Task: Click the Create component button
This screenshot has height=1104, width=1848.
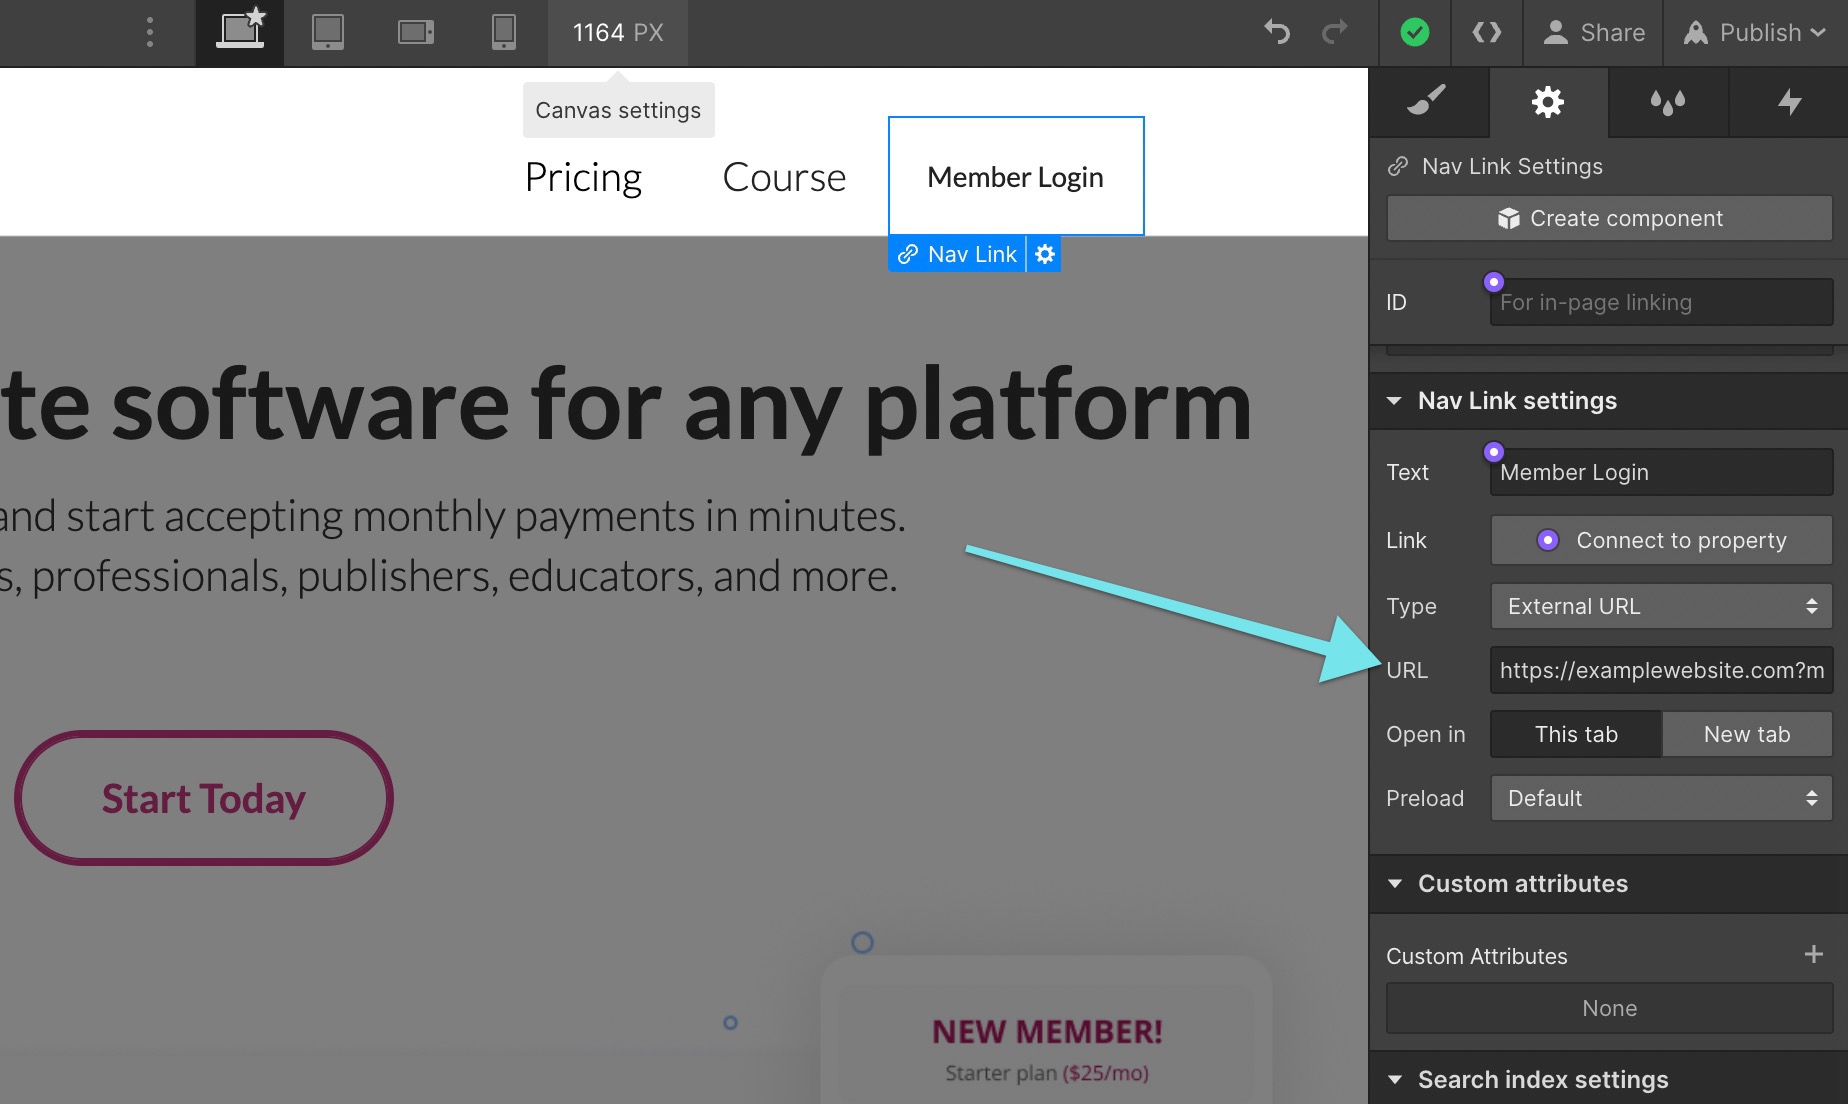Action: 1610,218
